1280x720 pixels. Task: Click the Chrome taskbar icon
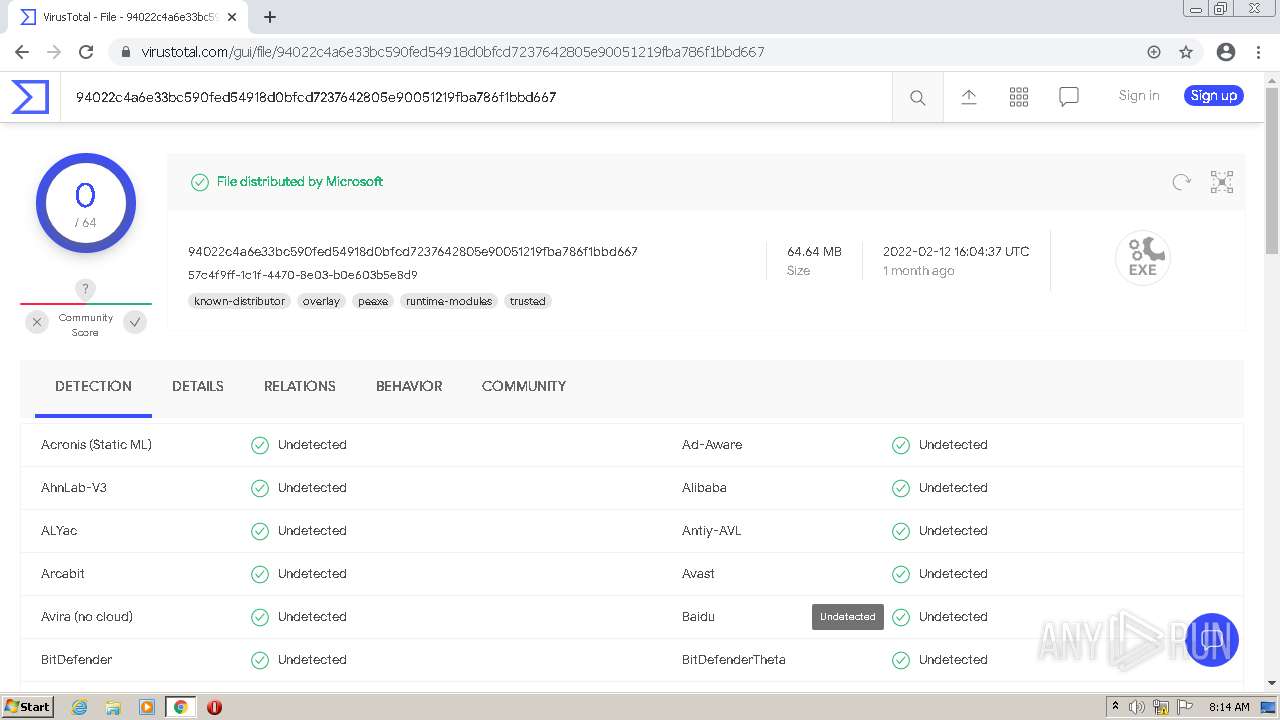pyautogui.click(x=180, y=707)
